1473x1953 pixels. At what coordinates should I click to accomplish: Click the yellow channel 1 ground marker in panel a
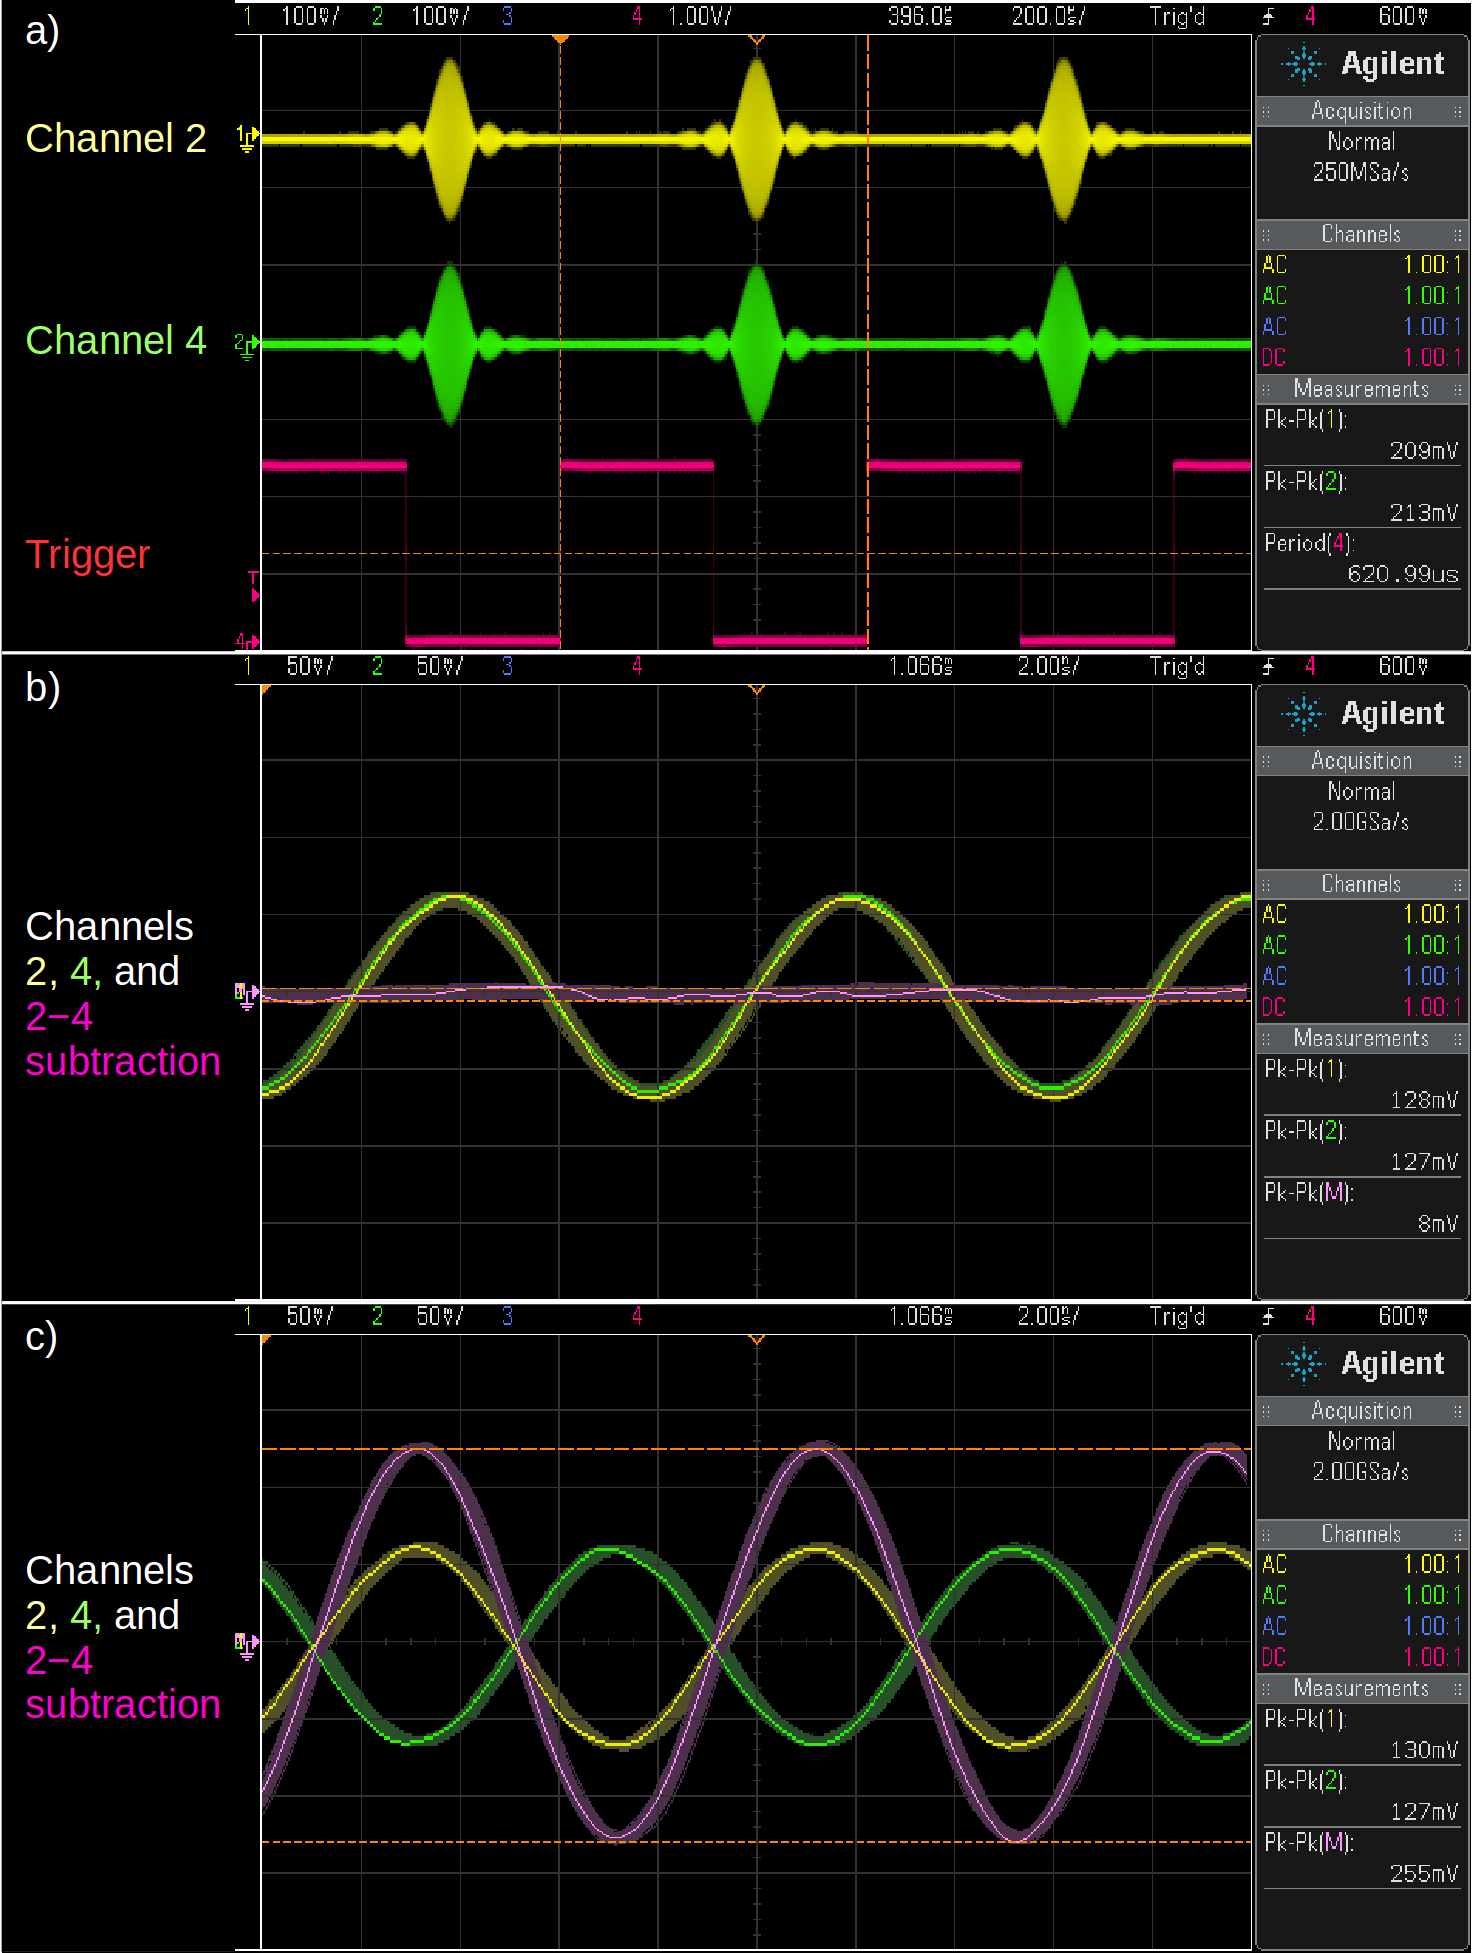click(x=246, y=138)
